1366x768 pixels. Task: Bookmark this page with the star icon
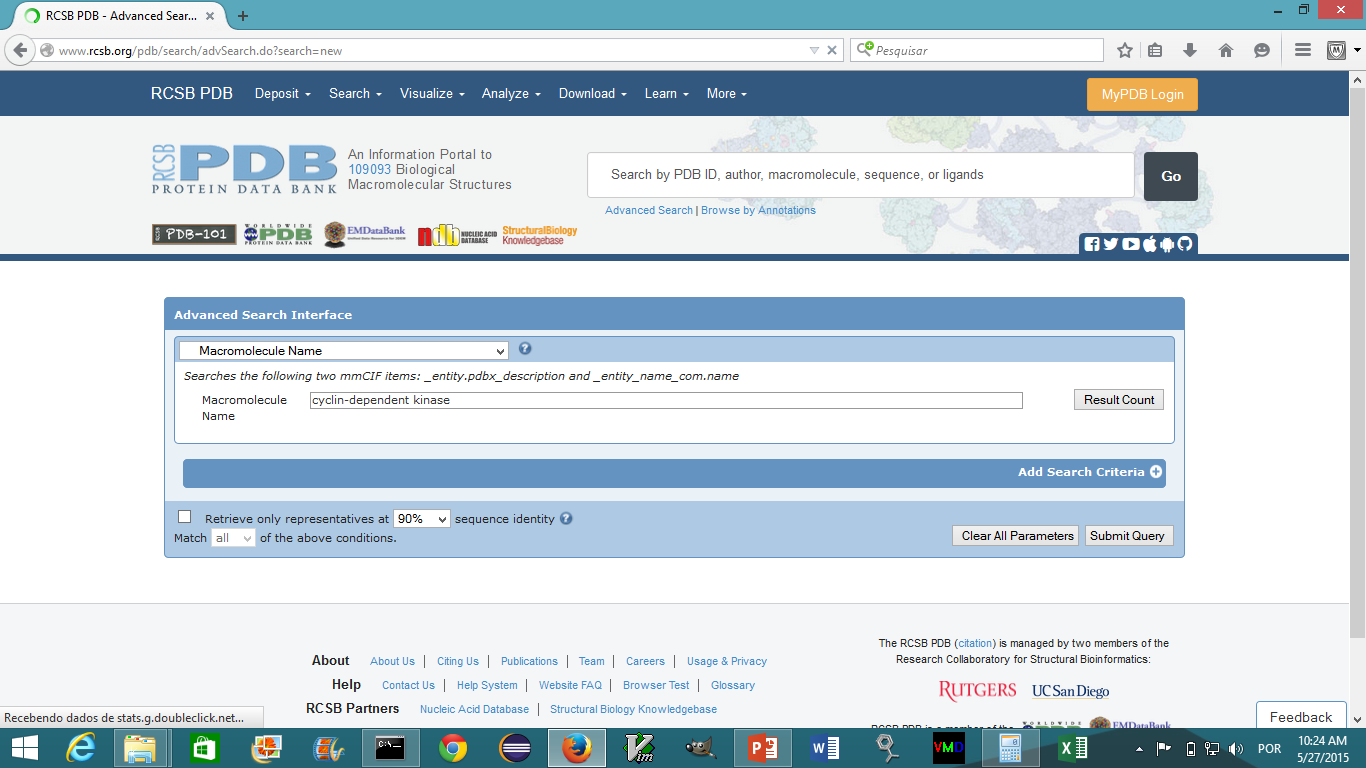1125,50
